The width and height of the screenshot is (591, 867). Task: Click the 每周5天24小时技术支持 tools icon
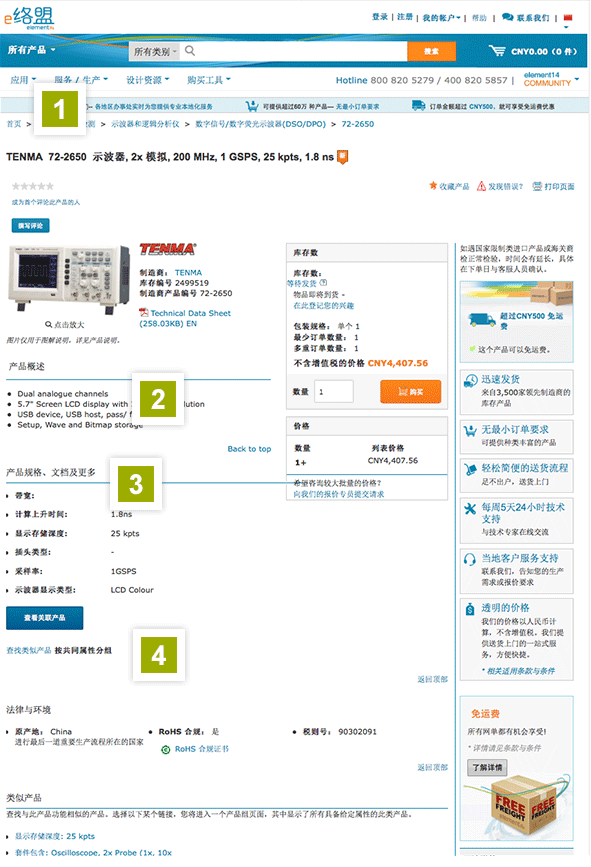click(470, 509)
